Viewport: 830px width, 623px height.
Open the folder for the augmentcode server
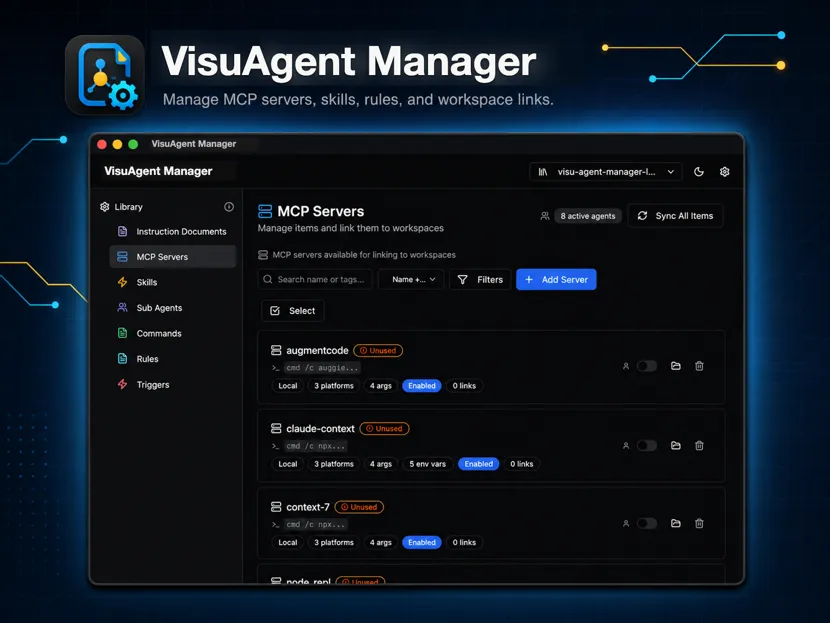675,366
